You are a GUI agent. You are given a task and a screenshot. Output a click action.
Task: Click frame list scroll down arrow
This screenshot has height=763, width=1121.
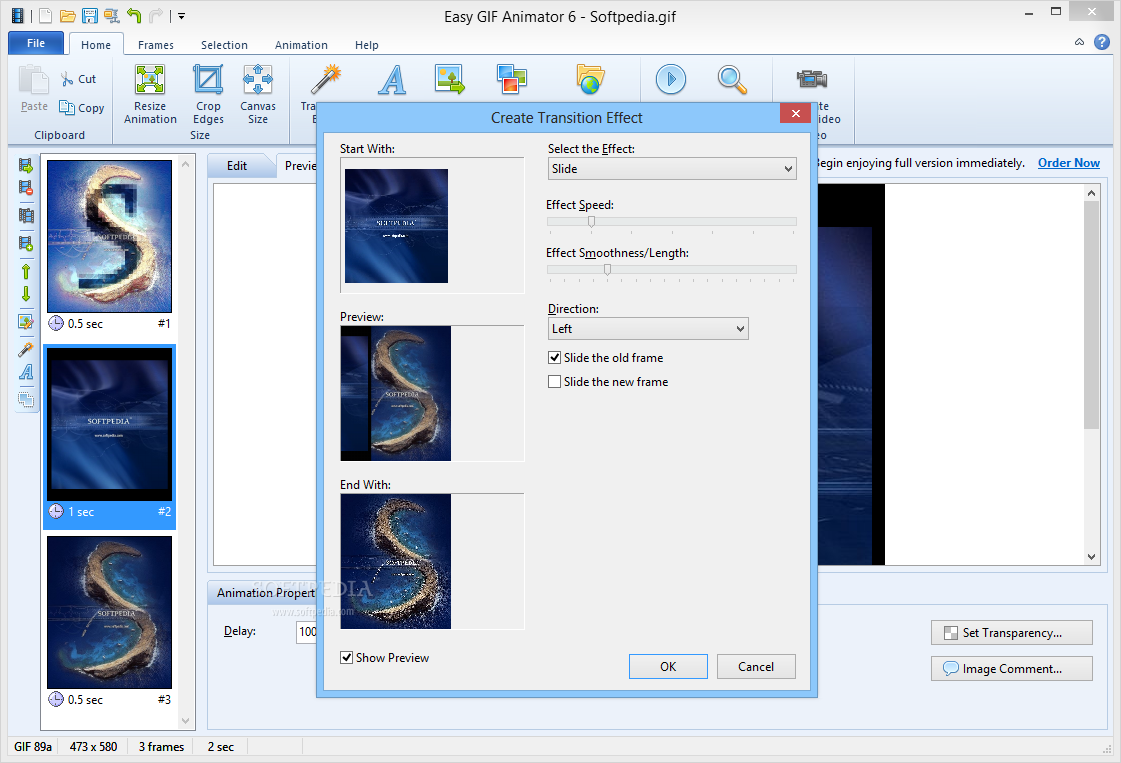click(186, 721)
